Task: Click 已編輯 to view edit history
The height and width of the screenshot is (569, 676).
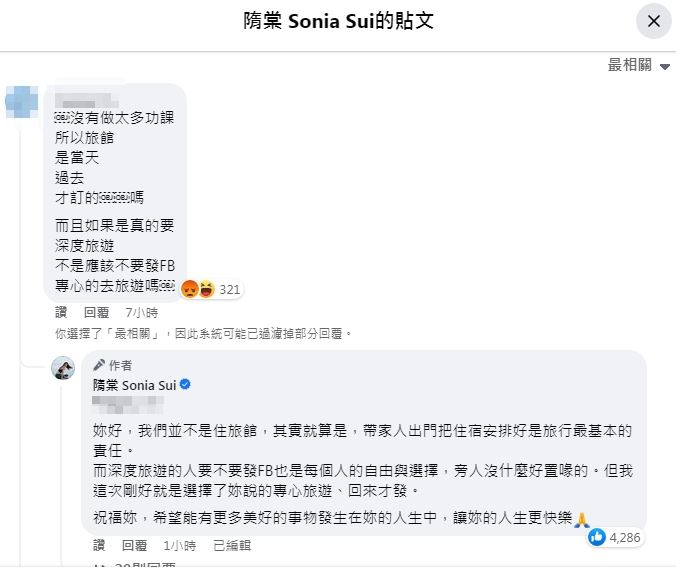Action: tap(232, 545)
